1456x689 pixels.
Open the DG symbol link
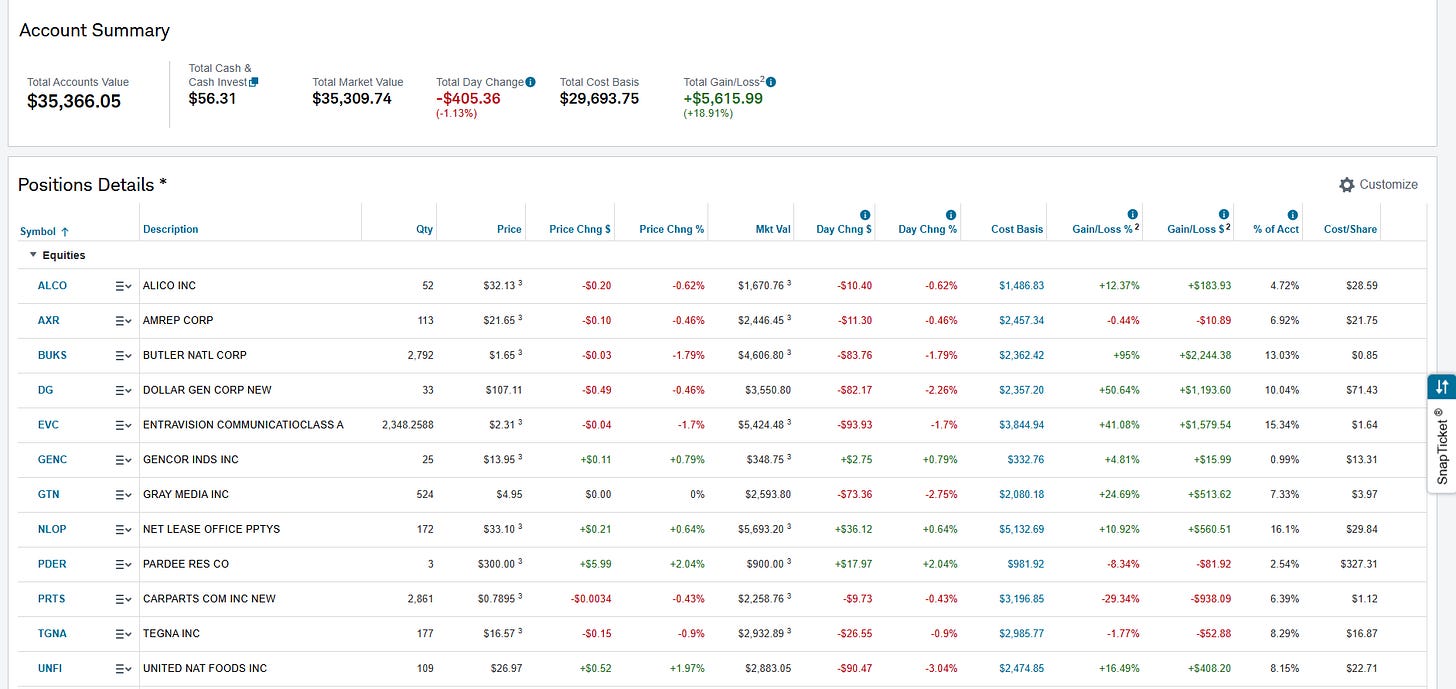click(45, 390)
